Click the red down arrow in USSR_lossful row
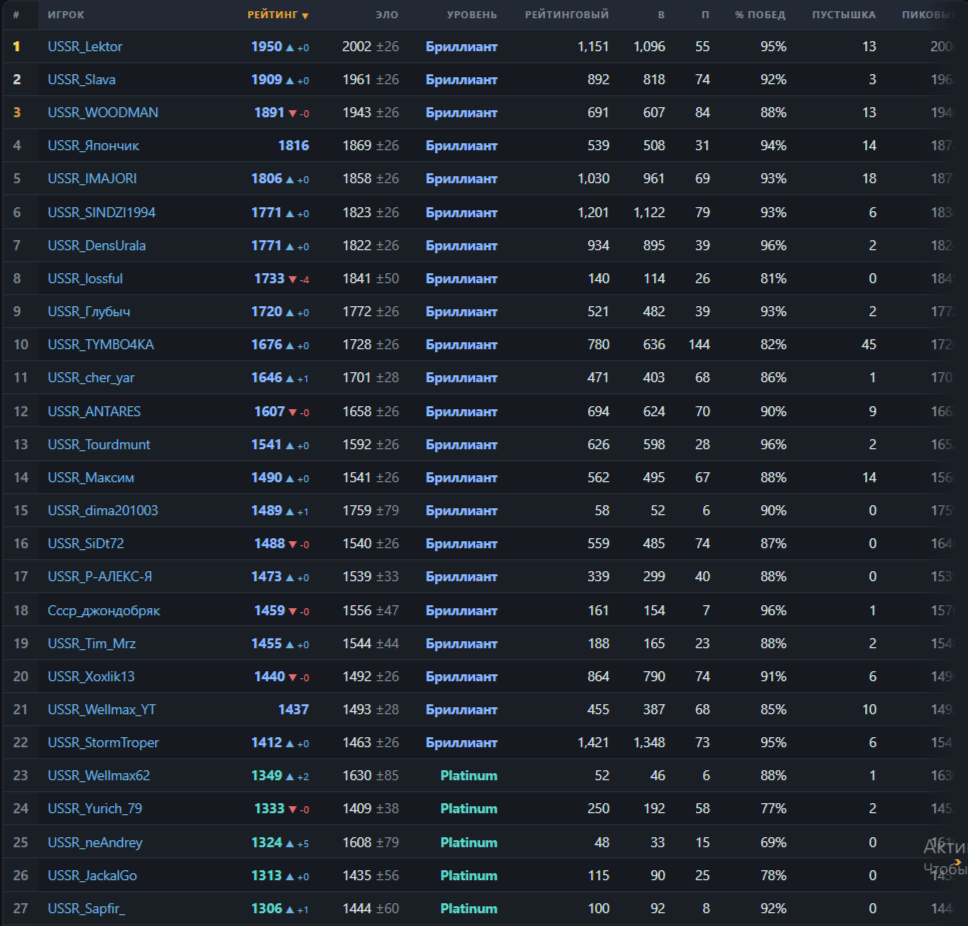The width and height of the screenshot is (968, 926). point(293,279)
